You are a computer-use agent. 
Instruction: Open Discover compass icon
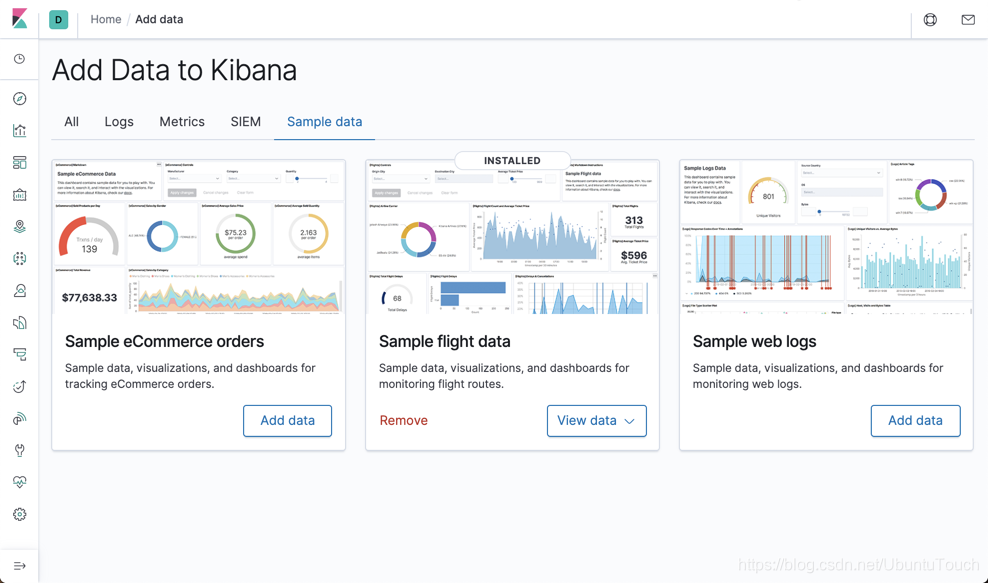(20, 99)
